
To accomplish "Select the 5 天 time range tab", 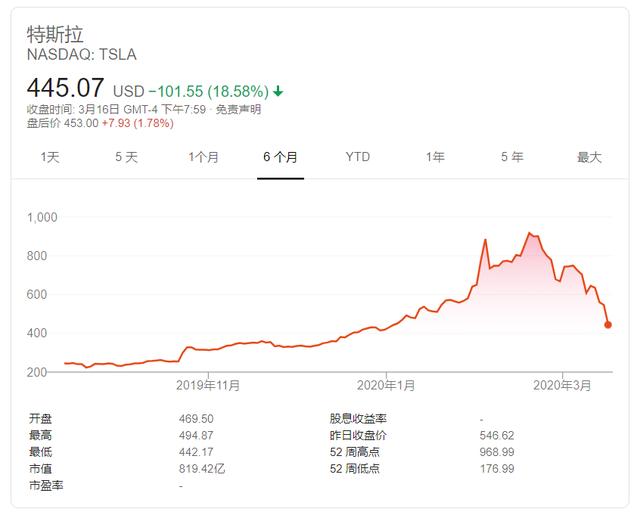I will [126, 157].
